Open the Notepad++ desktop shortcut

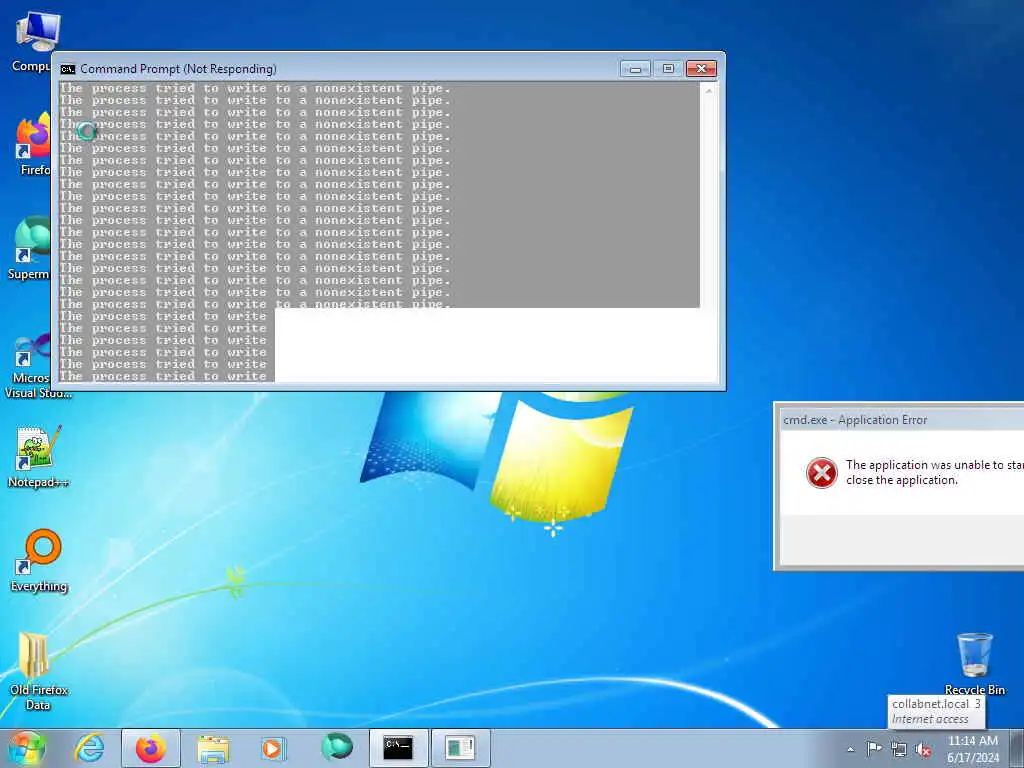pos(37,456)
